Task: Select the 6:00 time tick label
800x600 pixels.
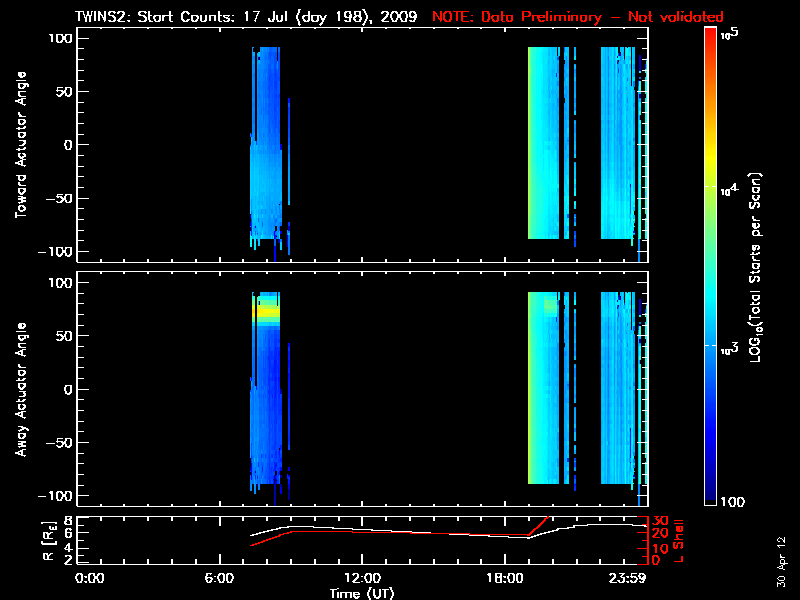Action: [x=225, y=579]
